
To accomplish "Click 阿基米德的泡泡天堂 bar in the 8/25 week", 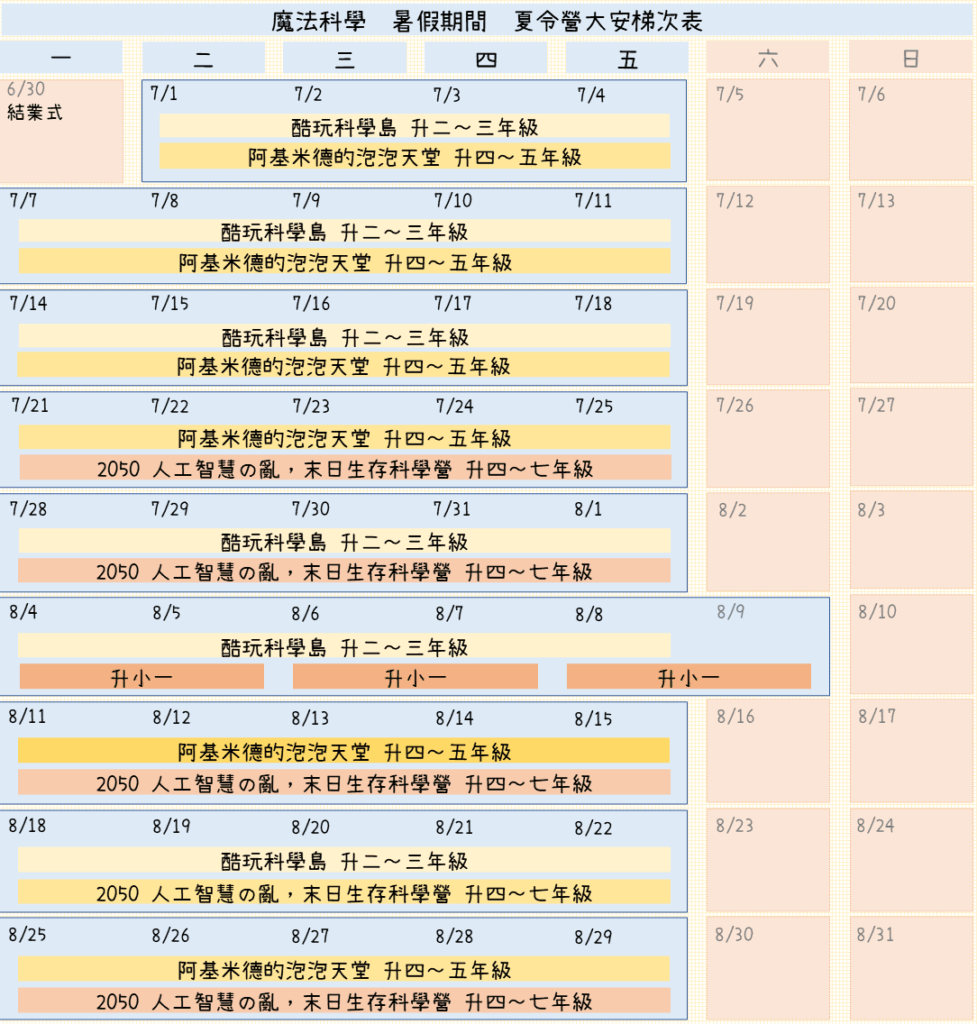I will 344,969.
